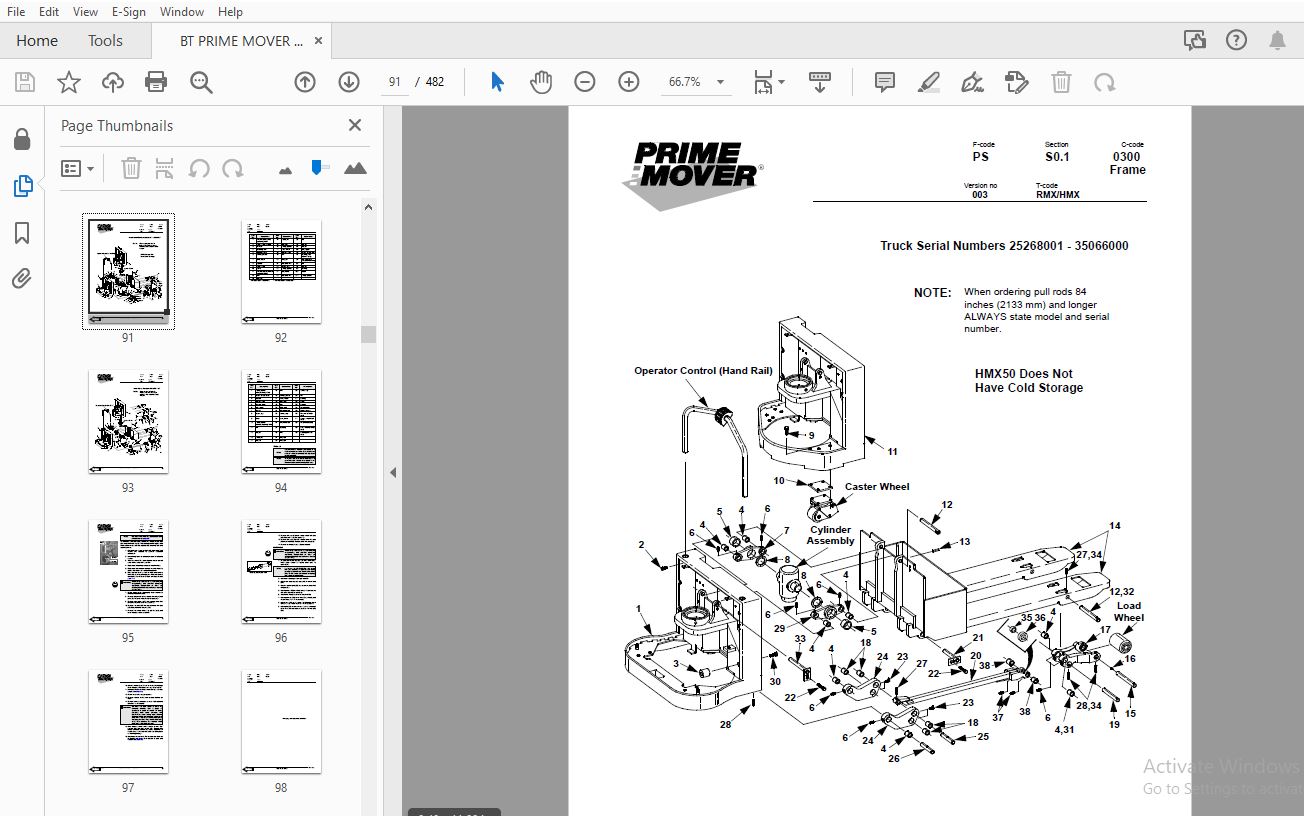Open the Window menu
The height and width of the screenshot is (816, 1304).
click(x=182, y=11)
